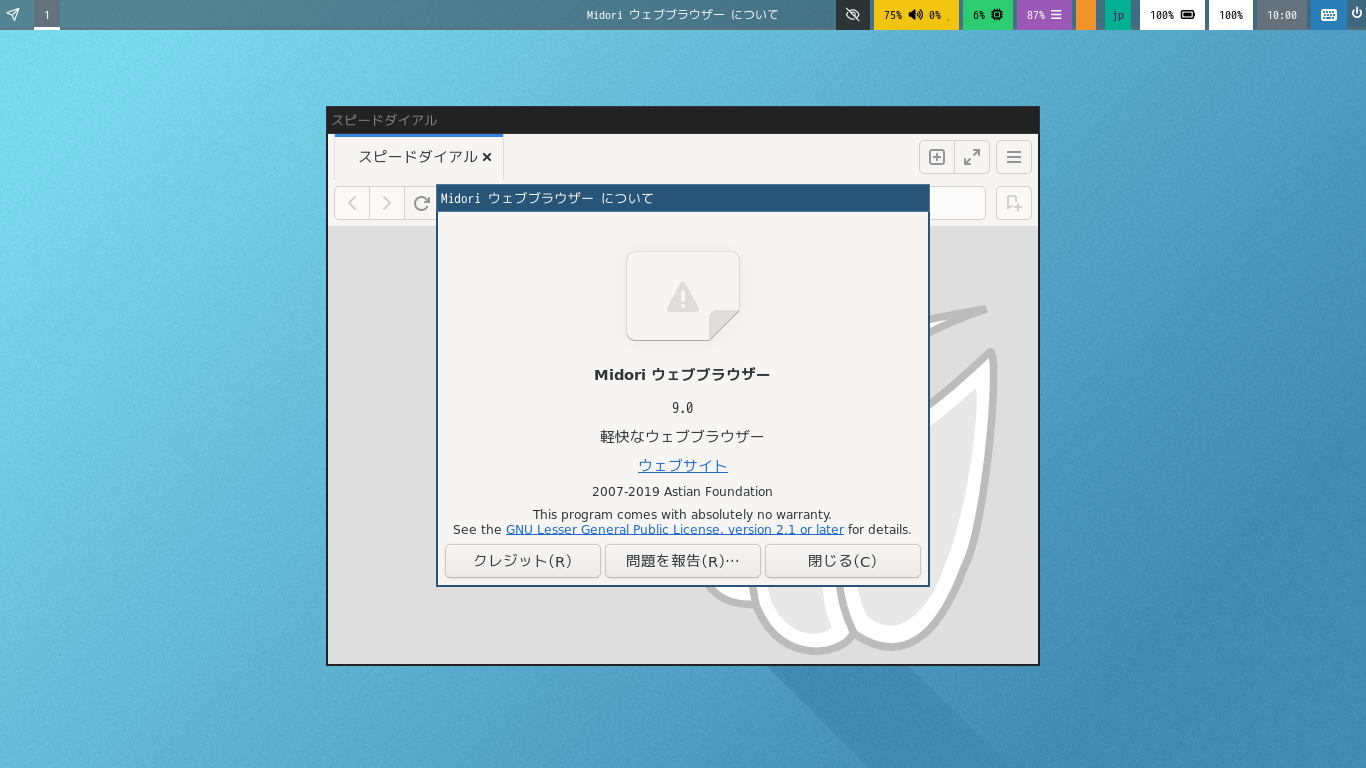Focus the Midori address bar
Image resolution: width=1366 pixels, height=768 pixels.
[957, 203]
